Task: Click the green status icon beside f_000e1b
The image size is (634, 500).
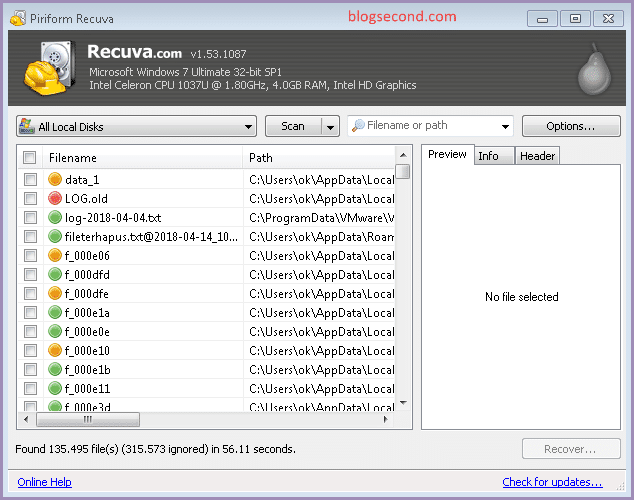Action: [55, 369]
